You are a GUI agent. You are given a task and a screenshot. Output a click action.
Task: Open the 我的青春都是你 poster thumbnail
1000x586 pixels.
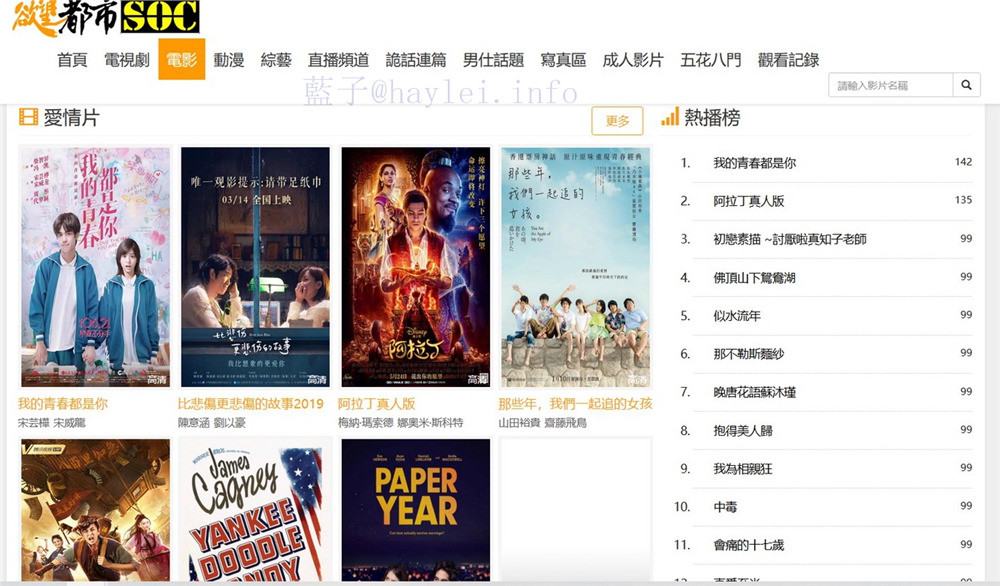pyautogui.click(x=95, y=267)
